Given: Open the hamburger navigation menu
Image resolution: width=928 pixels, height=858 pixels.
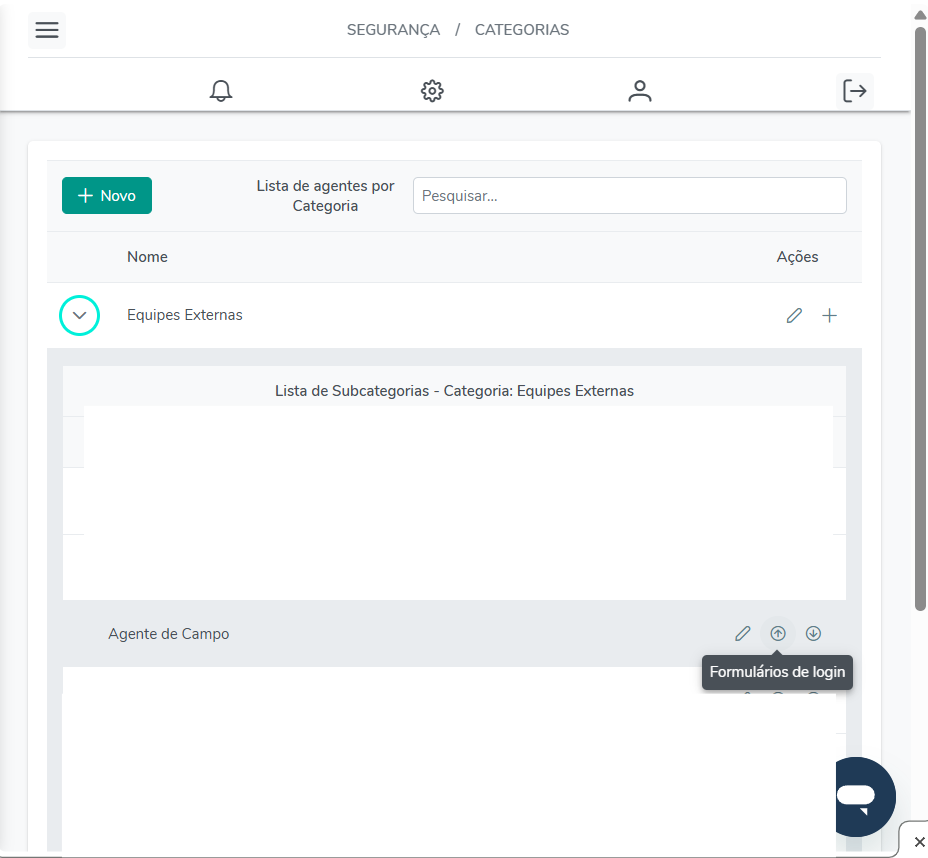Looking at the screenshot, I should (x=47, y=30).
